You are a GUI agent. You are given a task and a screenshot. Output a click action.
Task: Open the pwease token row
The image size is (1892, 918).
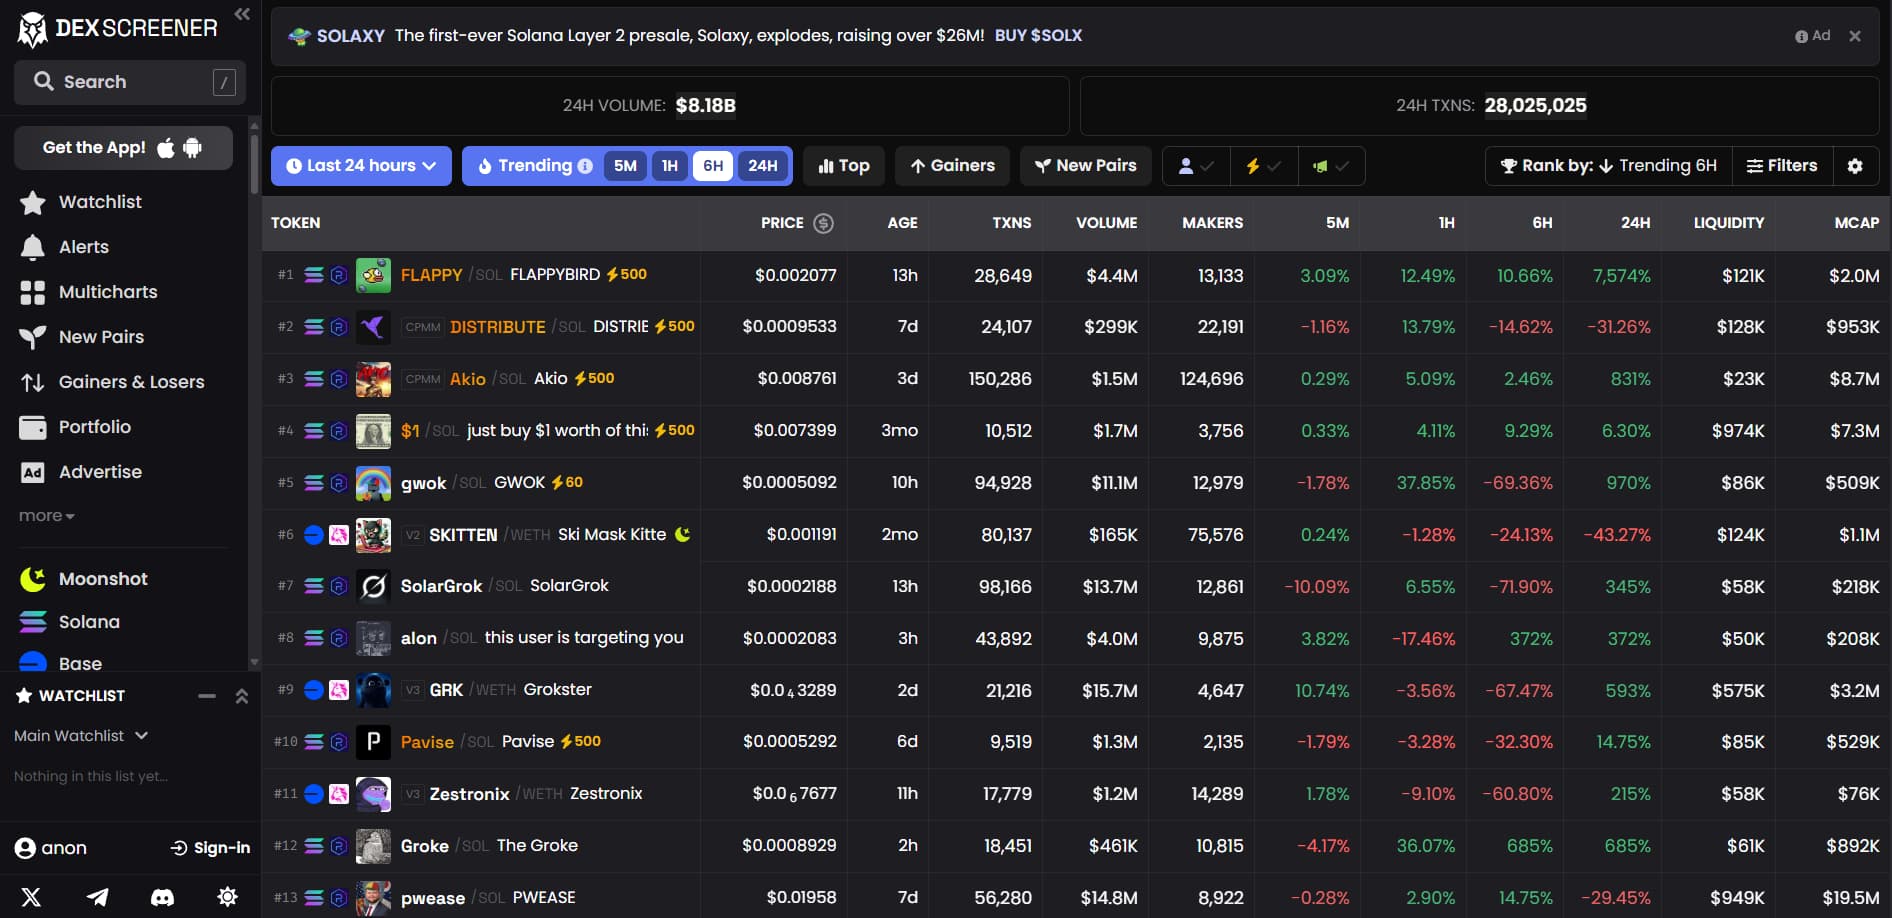coord(1076,897)
